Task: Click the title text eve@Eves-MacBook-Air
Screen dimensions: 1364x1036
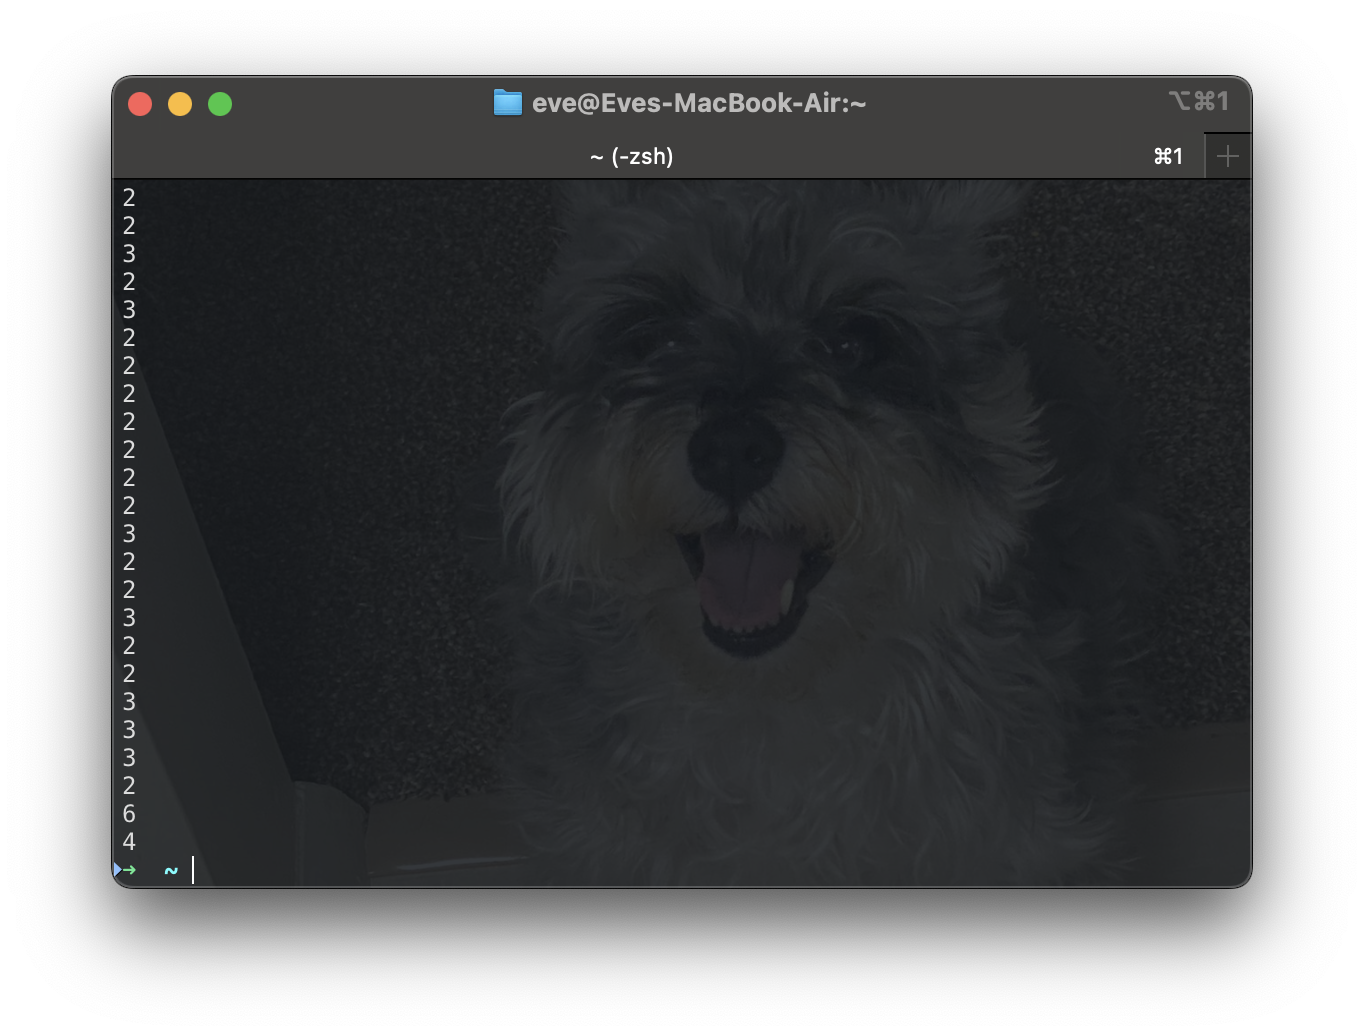Action: click(700, 102)
